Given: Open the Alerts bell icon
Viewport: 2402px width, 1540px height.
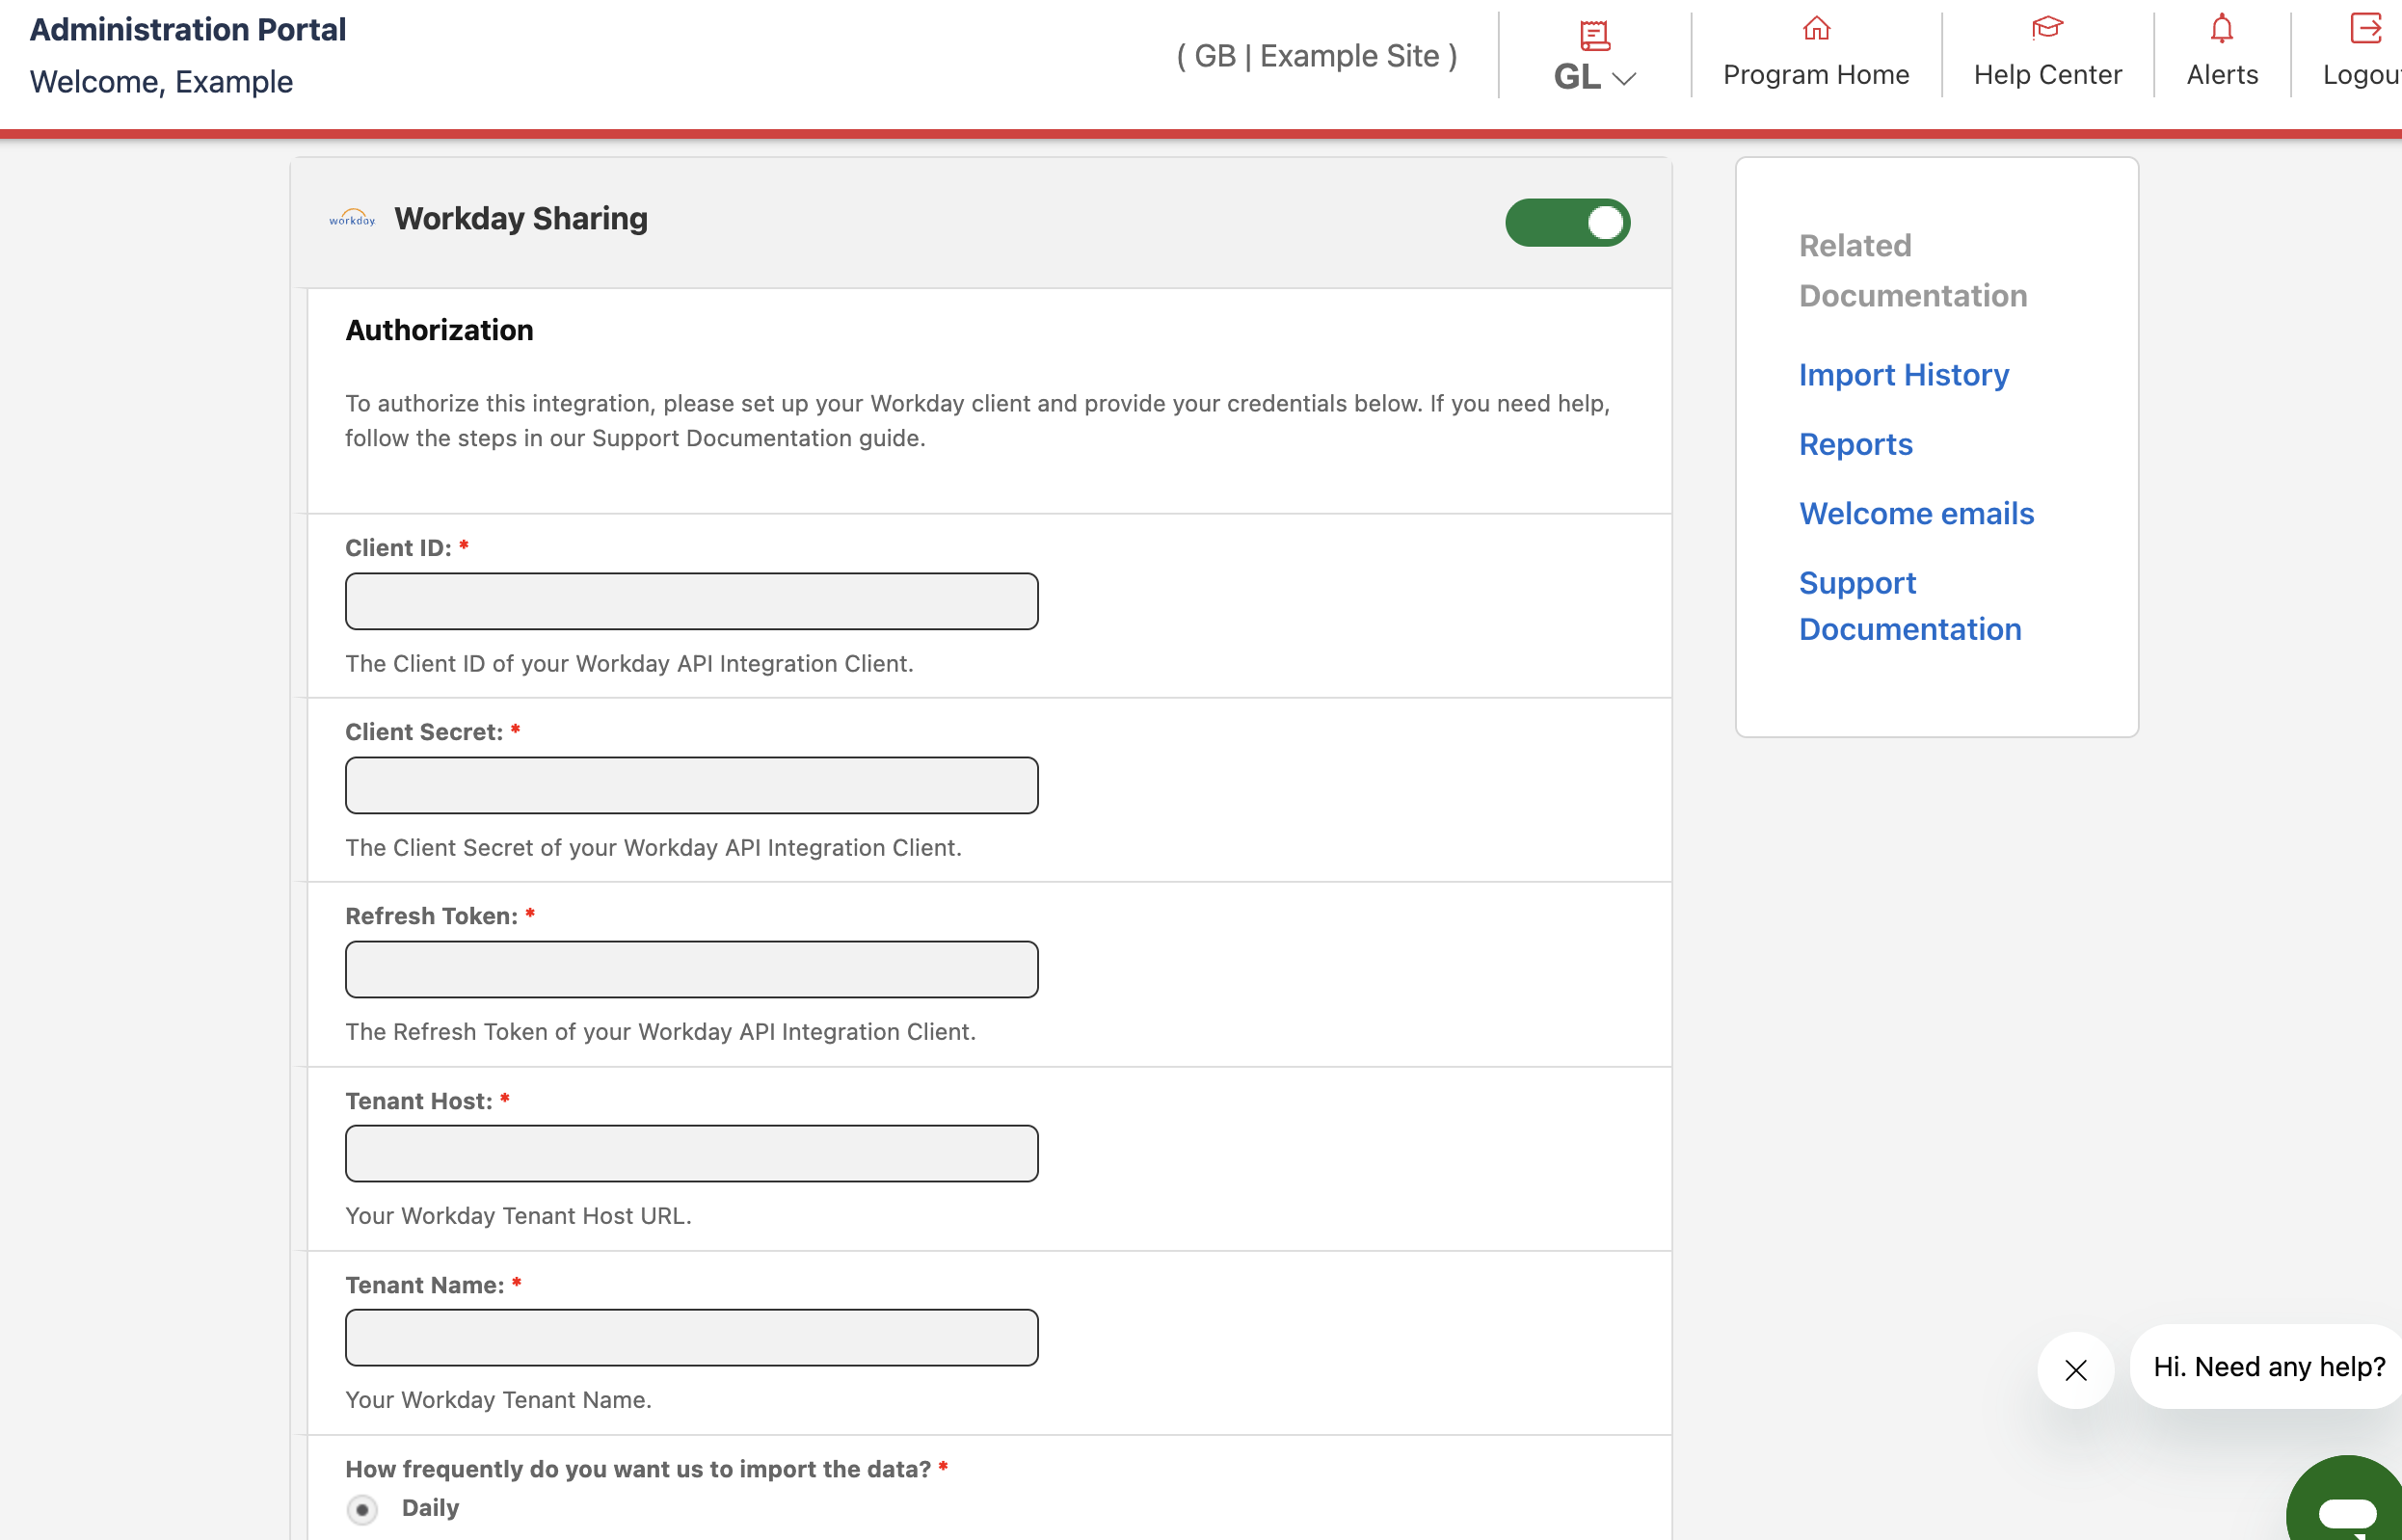Looking at the screenshot, I should (x=2221, y=28).
